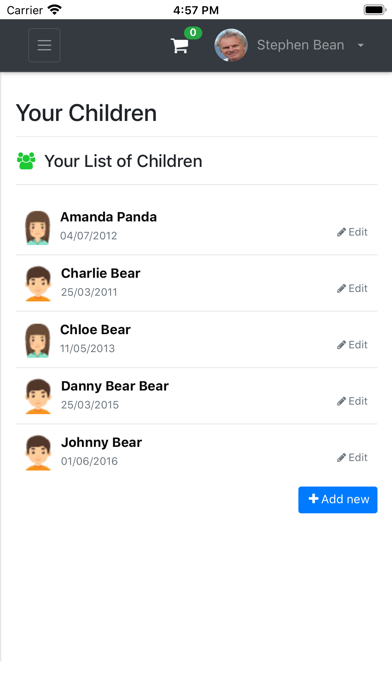
Task: Expand the user dropdown caret
Action: point(361,45)
